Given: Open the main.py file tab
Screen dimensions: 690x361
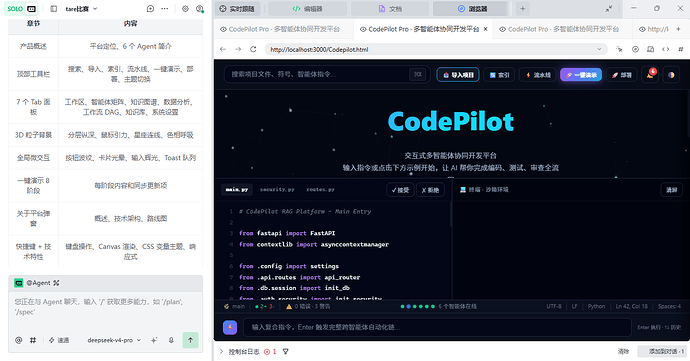Looking at the screenshot, I should (x=237, y=190).
